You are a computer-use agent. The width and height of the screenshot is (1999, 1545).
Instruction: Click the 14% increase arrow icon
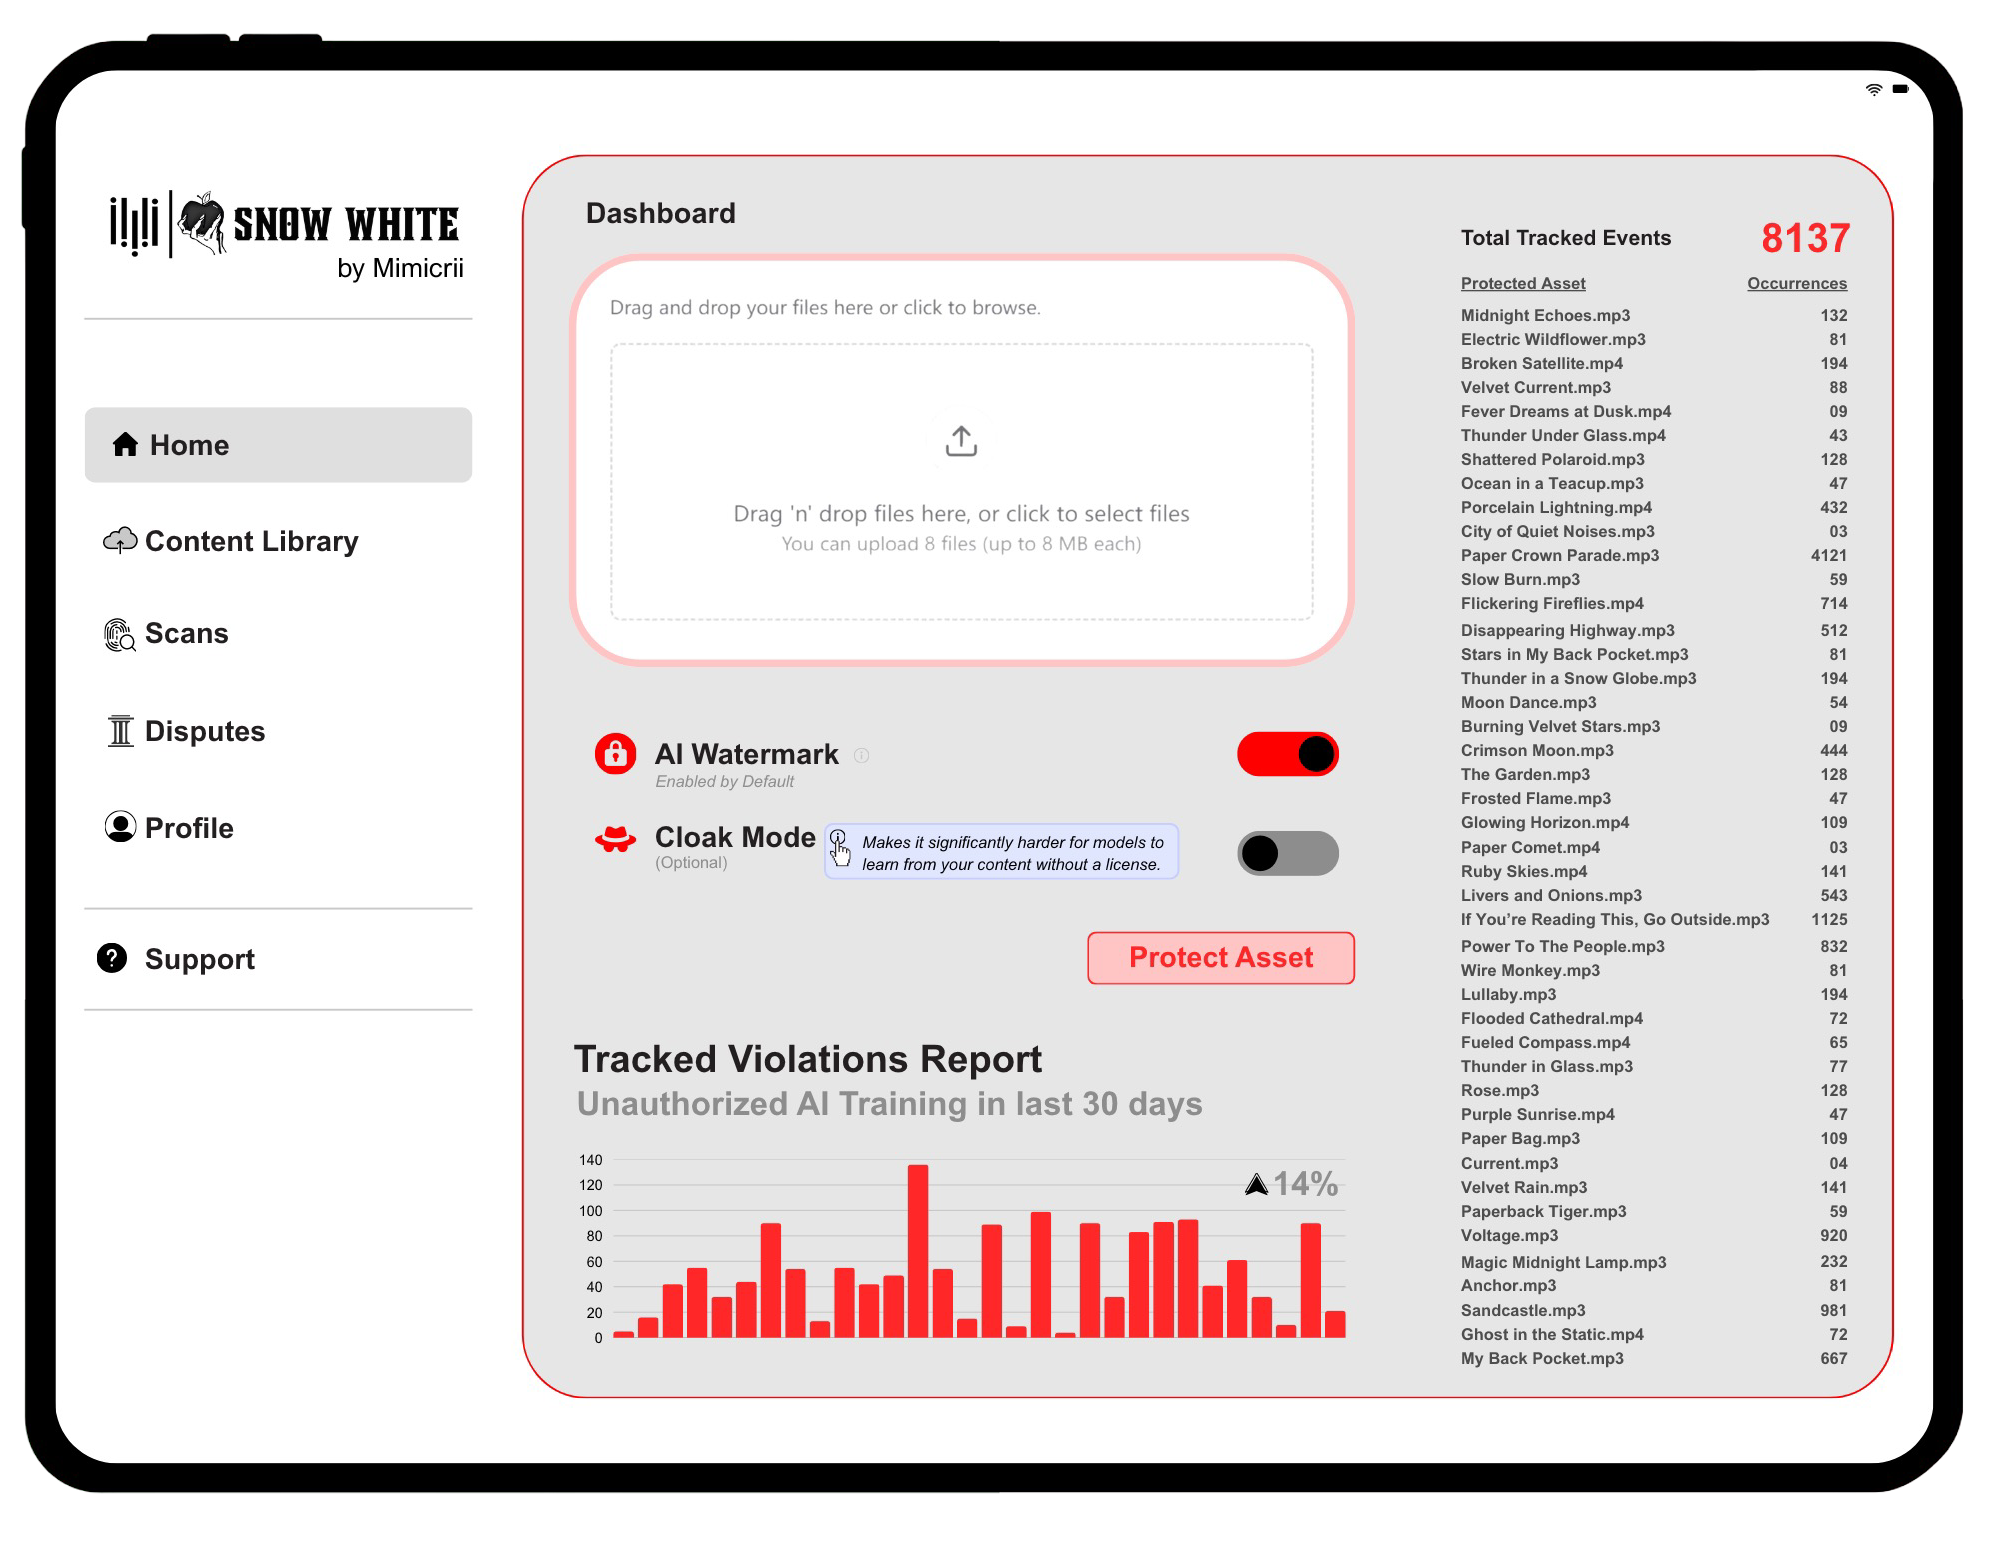coord(1256,1185)
